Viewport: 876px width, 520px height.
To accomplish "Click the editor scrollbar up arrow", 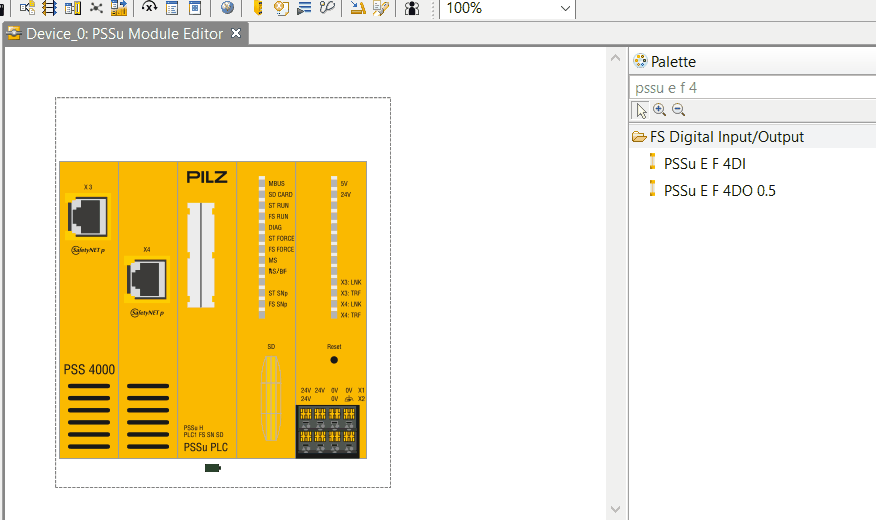I will click(616, 58).
